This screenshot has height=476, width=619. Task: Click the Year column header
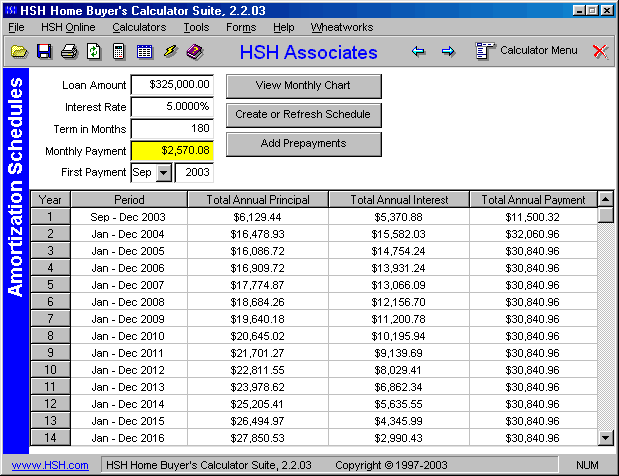click(50, 200)
